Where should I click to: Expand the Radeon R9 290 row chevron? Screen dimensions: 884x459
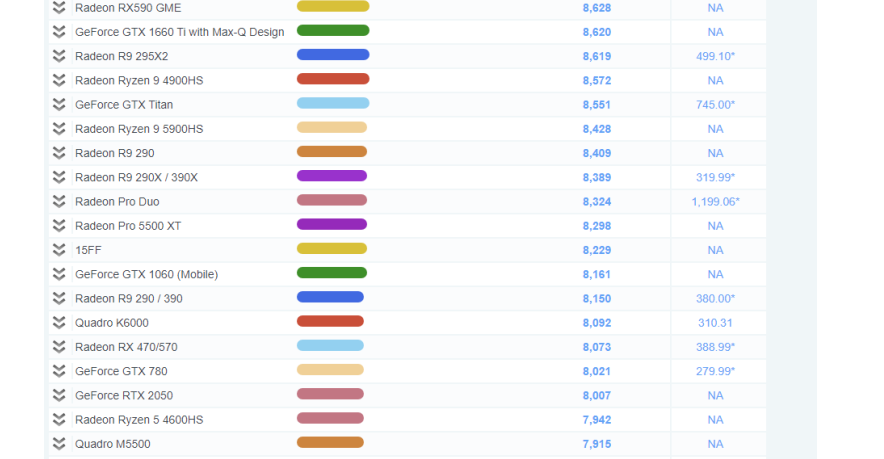click(x=59, y=153)
